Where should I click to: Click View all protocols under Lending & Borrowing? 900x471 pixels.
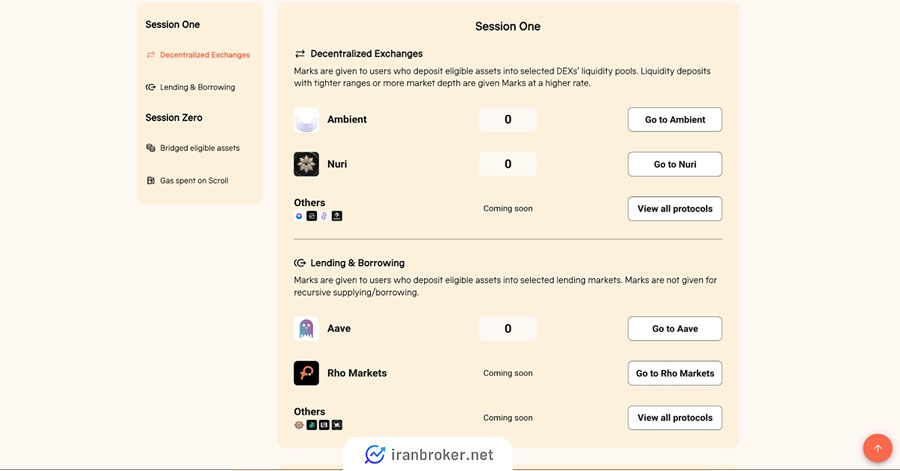click(675, 418)
